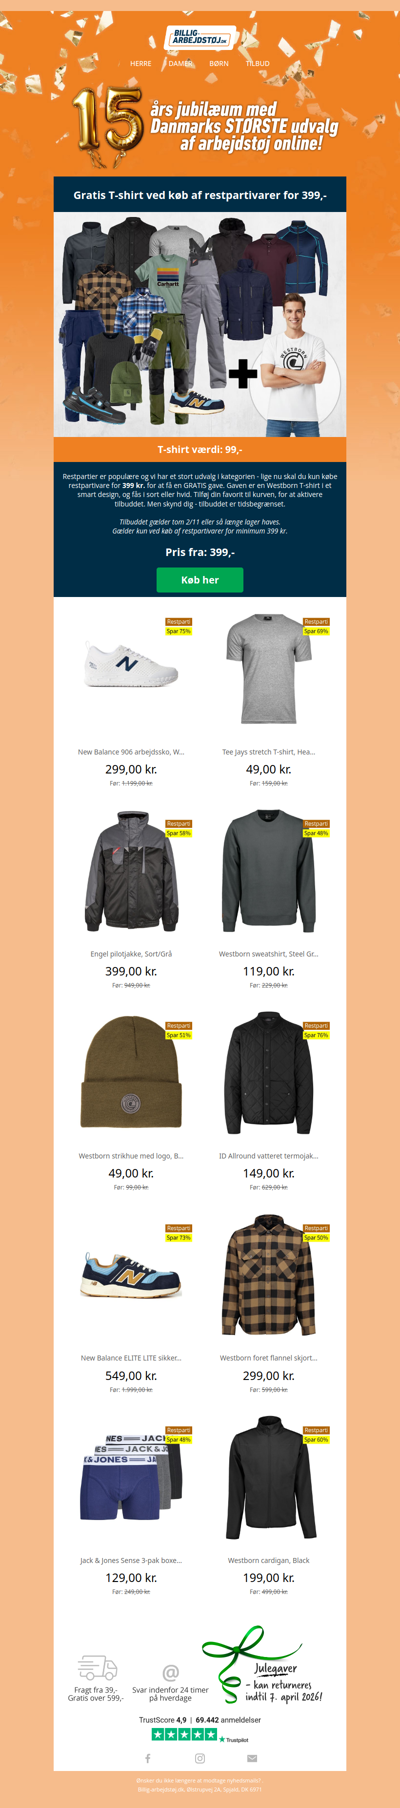Open the TILBUD menu item
The width and height of the screenshot is (400, 1808).
click(258, 63)
